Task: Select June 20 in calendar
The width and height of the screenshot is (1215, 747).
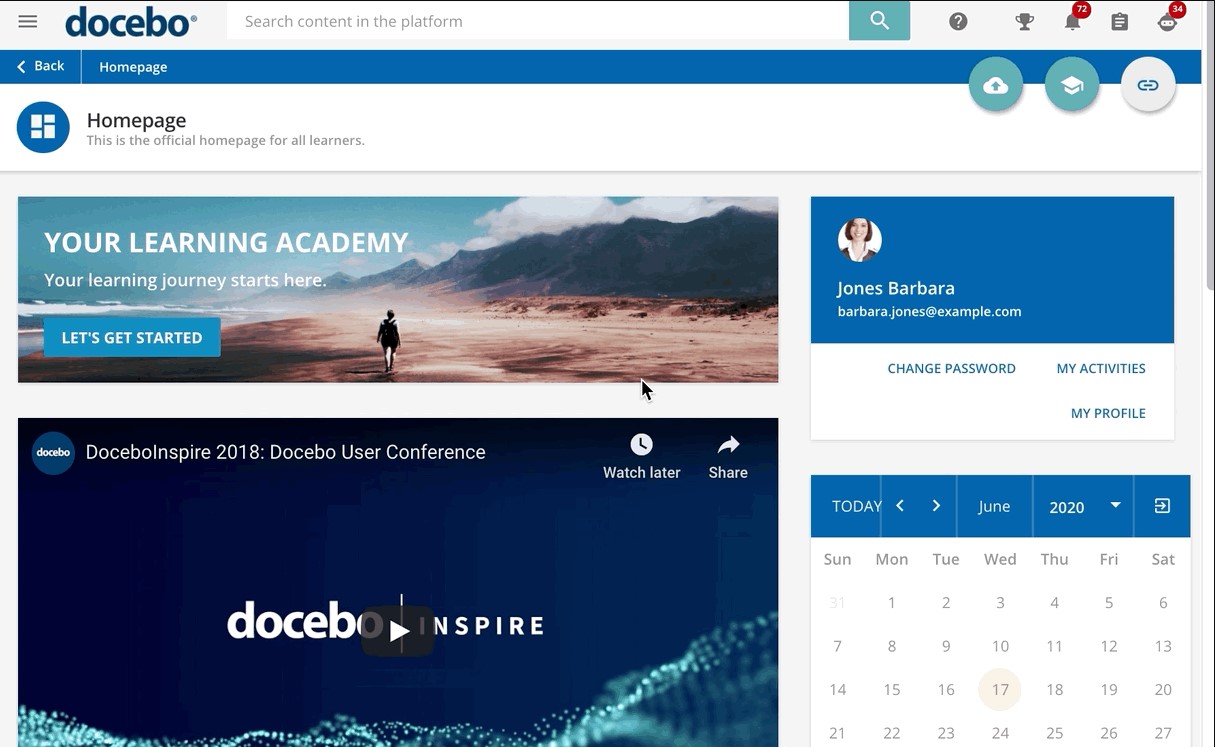Action: [x=1163, y=689]
